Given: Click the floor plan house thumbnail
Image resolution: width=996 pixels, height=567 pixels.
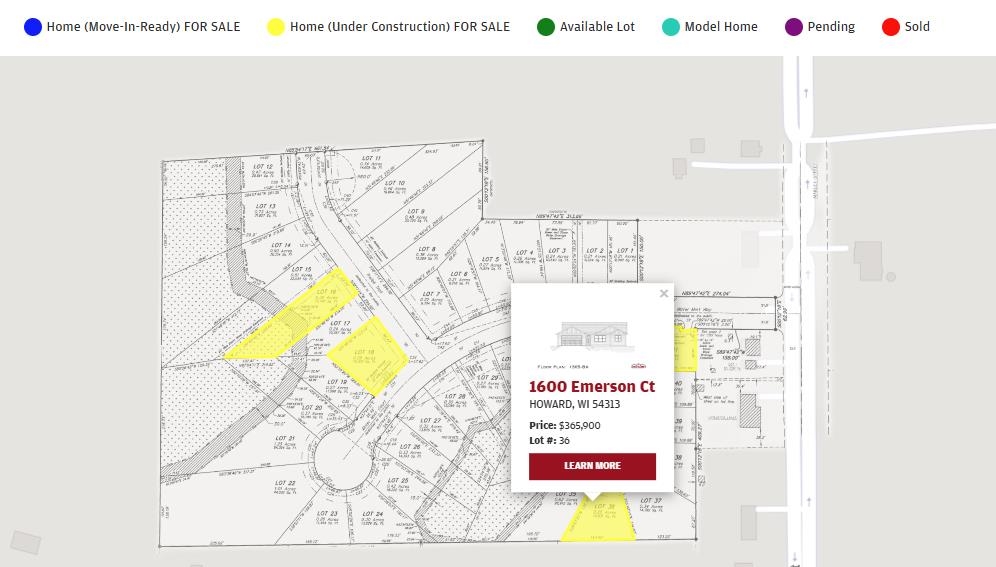Looking at the screenshot, I should [593, 336].
